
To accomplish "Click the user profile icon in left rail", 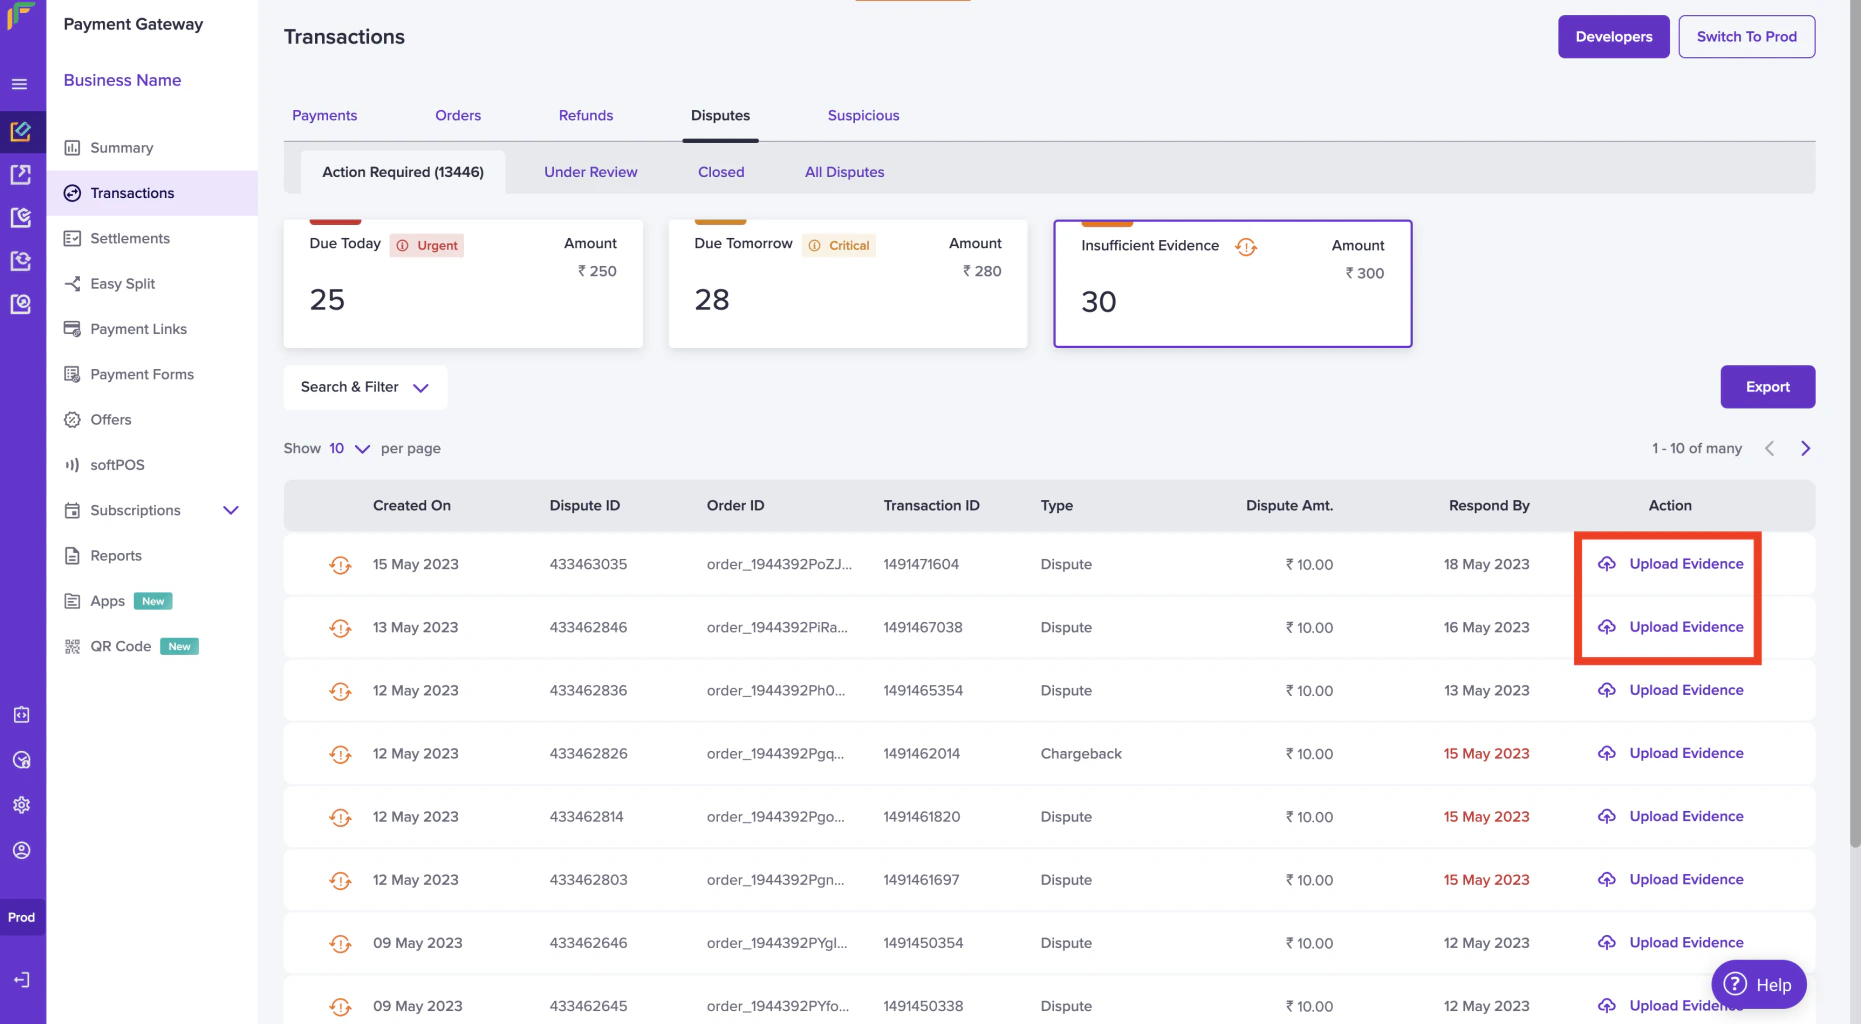I will click(21, 850).
